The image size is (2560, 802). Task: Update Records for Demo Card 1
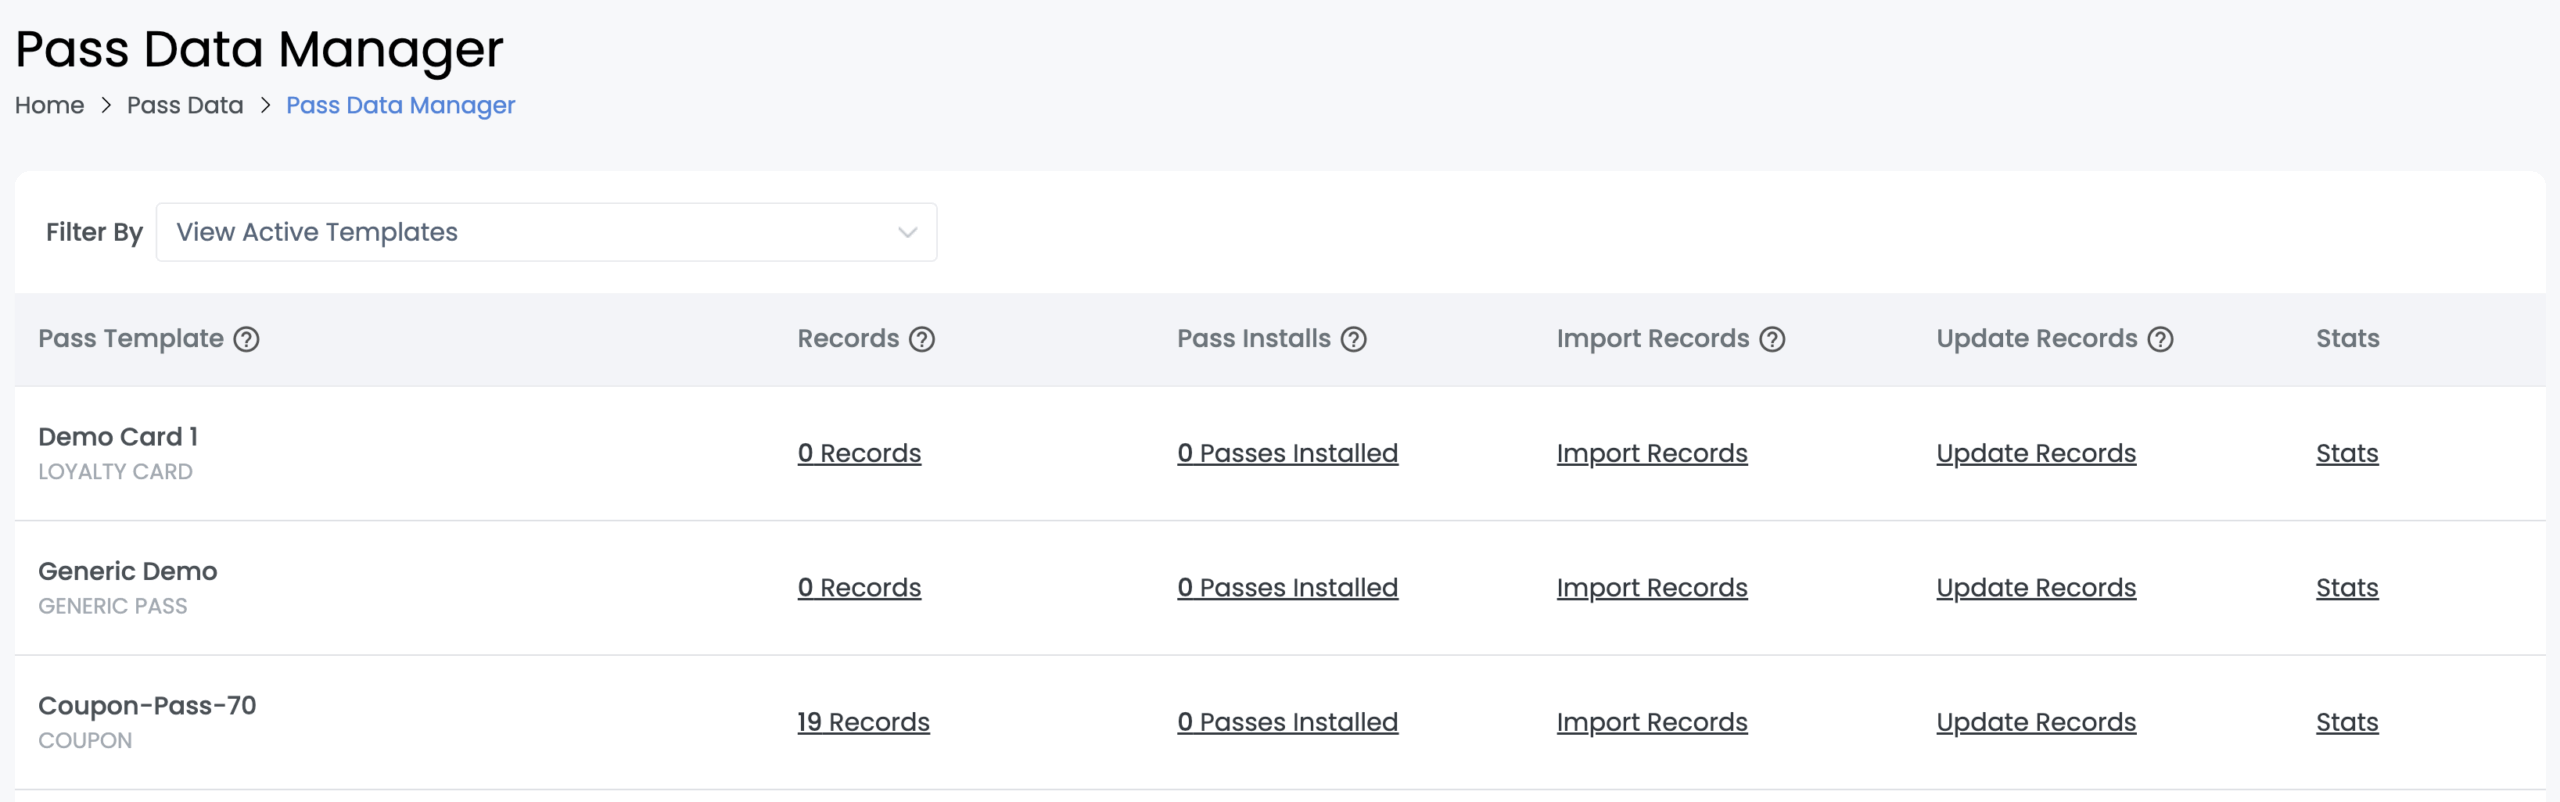click(x=2036, y=454)
